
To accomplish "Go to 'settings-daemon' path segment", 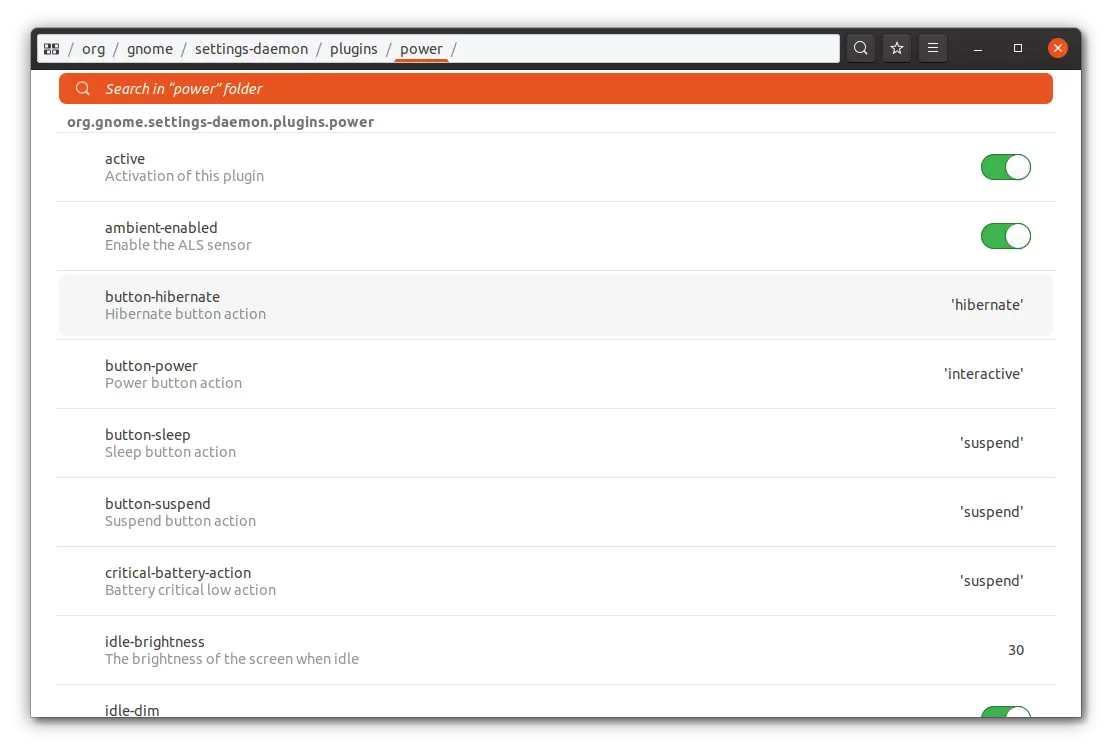I will tap(251, 49).
